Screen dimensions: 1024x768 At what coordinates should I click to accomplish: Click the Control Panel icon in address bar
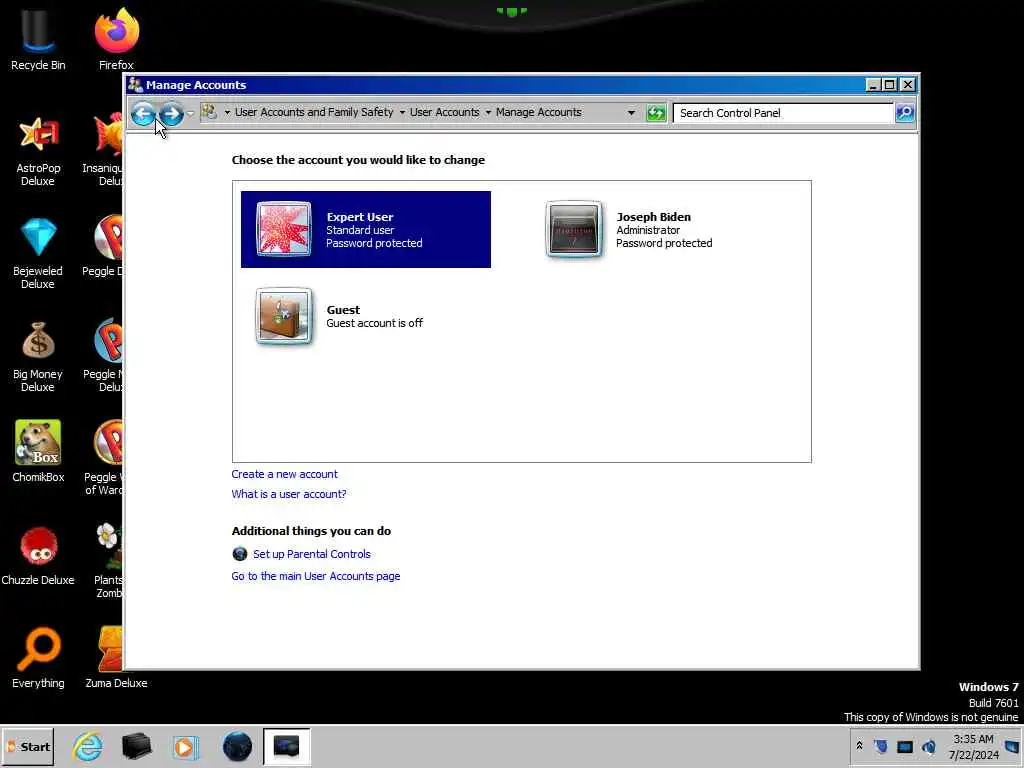209,112
